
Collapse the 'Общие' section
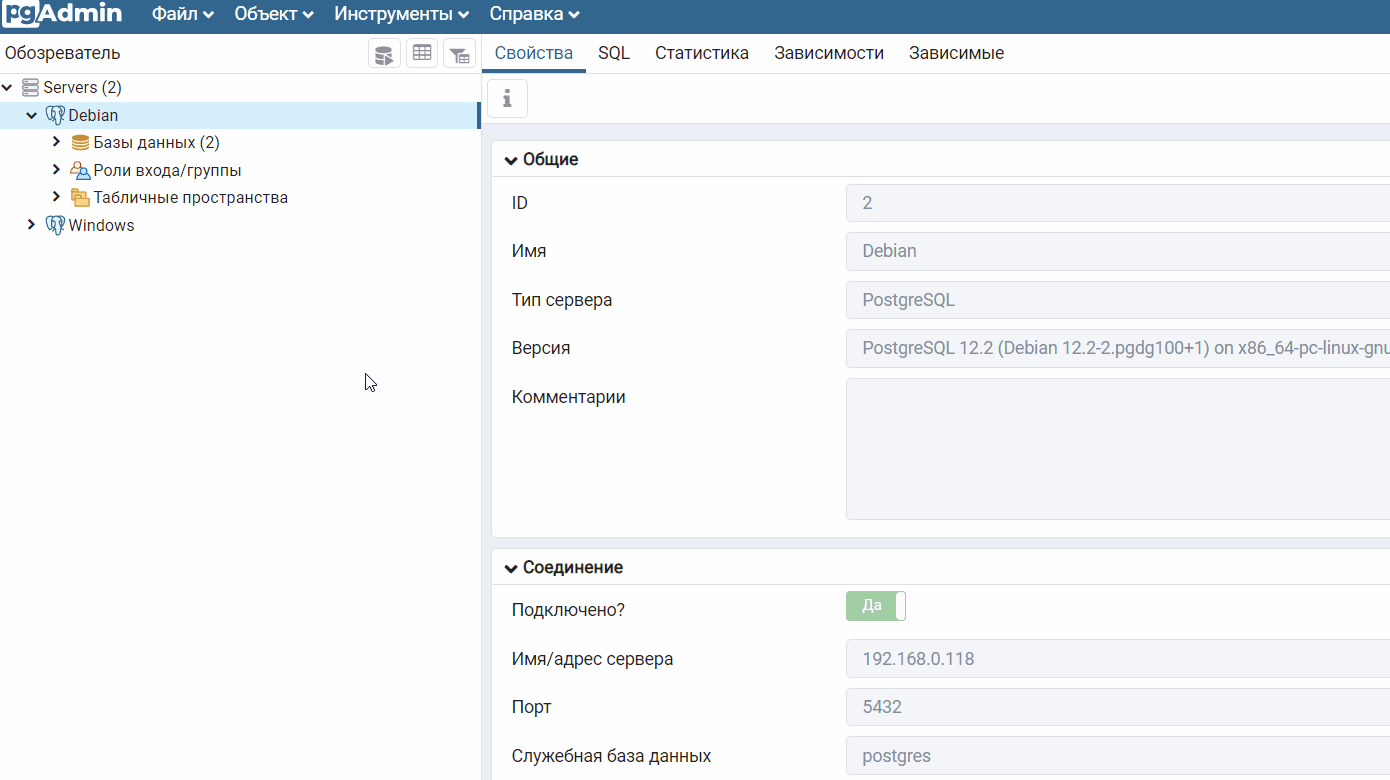coord(511,160)
